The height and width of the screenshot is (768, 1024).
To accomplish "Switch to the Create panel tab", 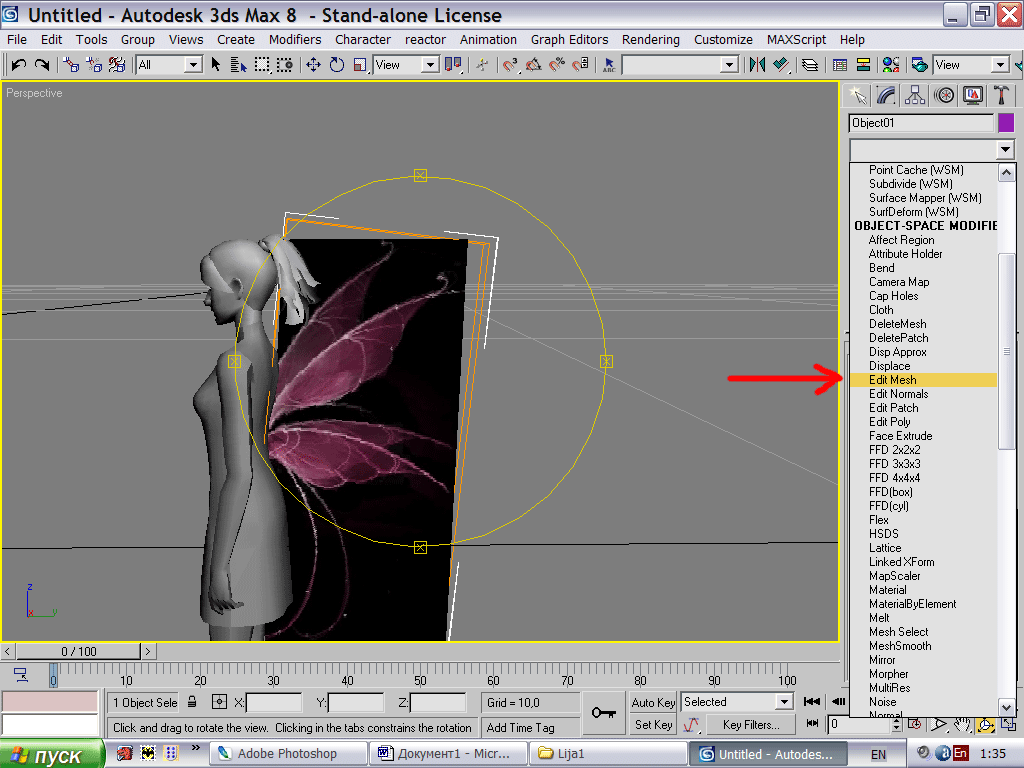I will click(x=858, y=95).
